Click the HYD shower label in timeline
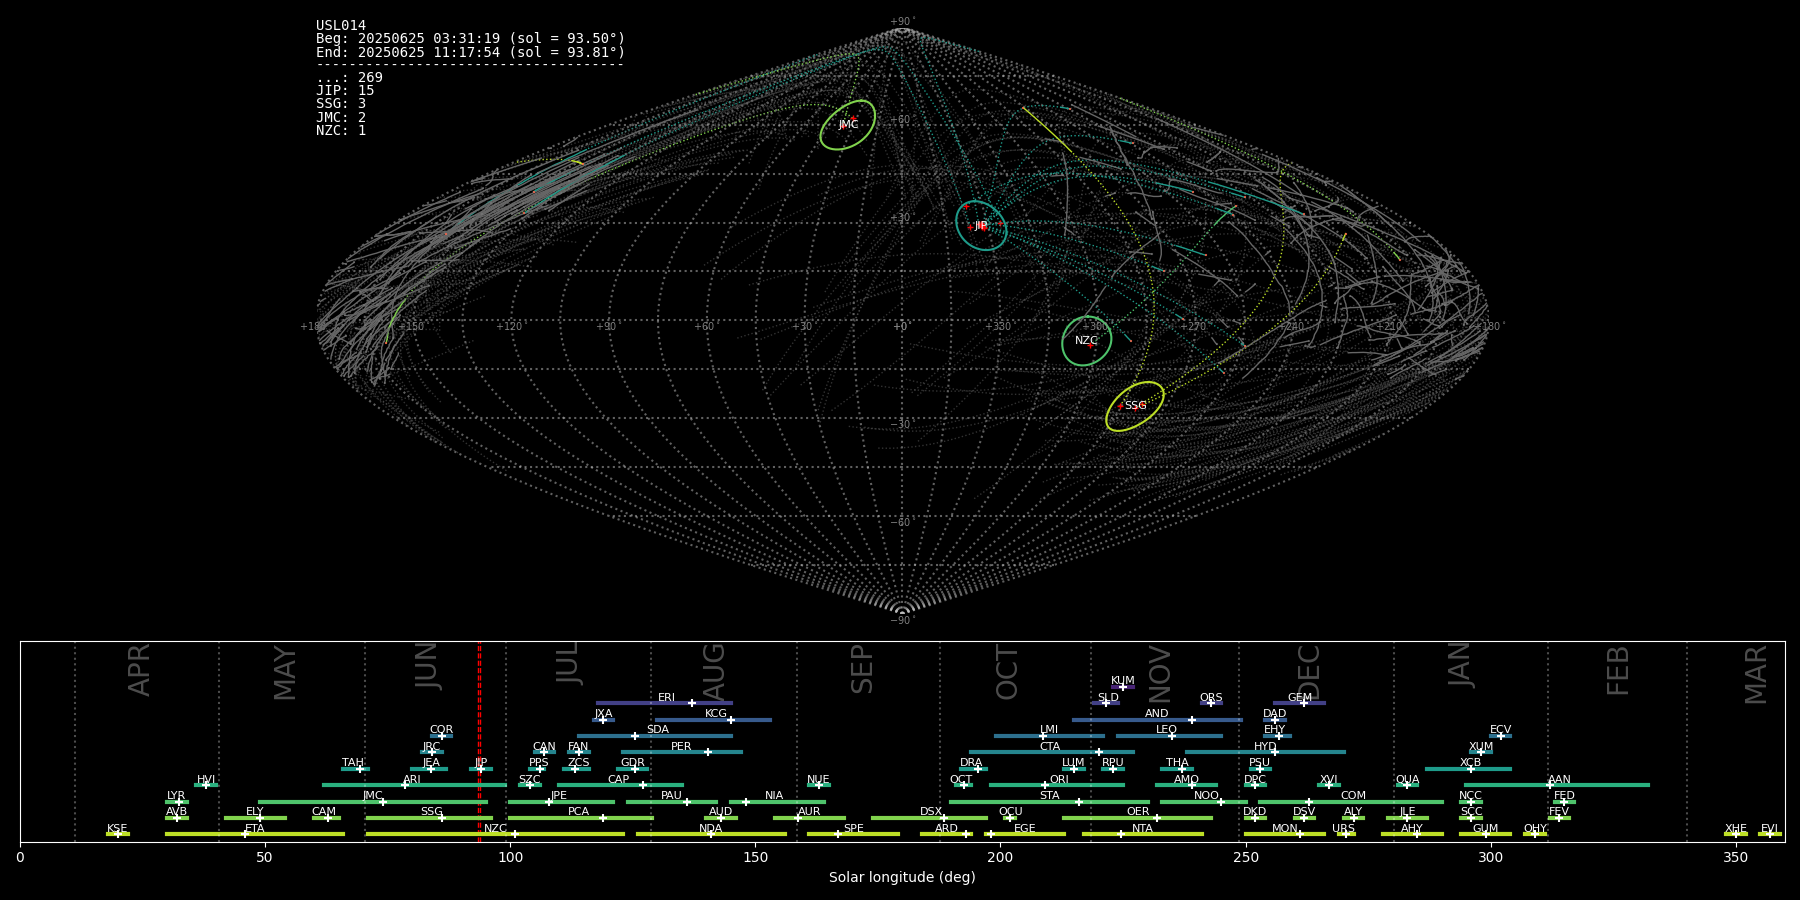 (x=1265, y=747)
